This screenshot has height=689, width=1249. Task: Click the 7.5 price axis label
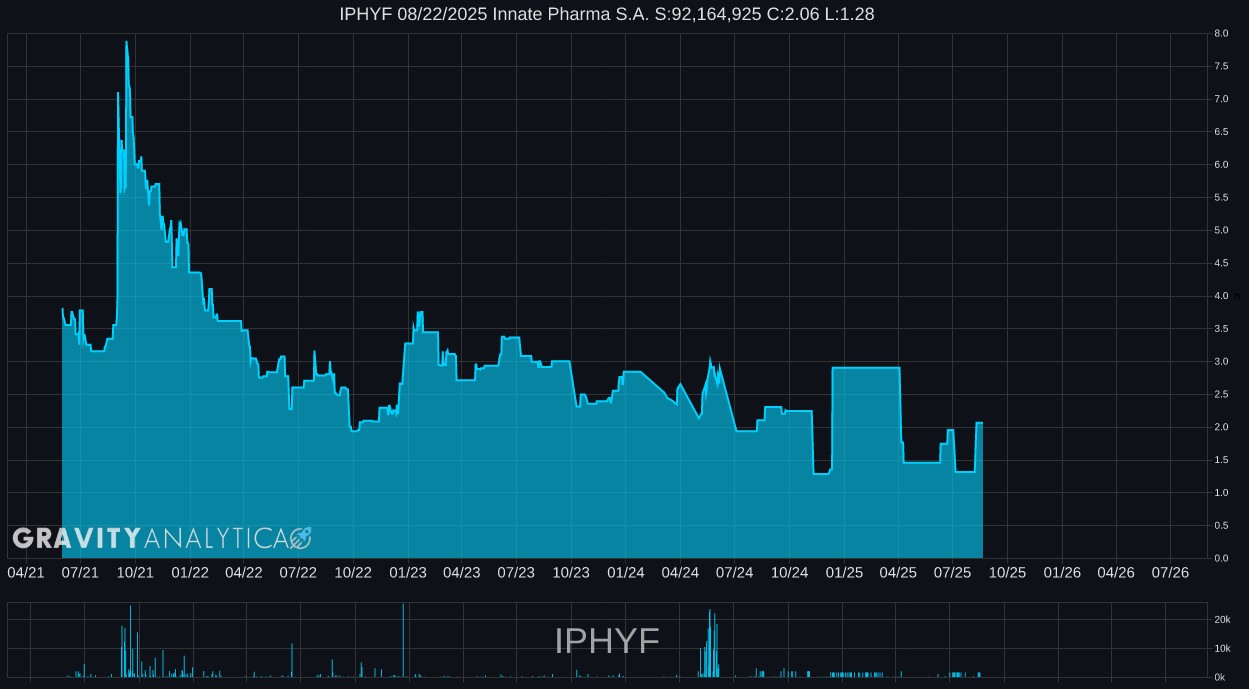pos(1221,66)
